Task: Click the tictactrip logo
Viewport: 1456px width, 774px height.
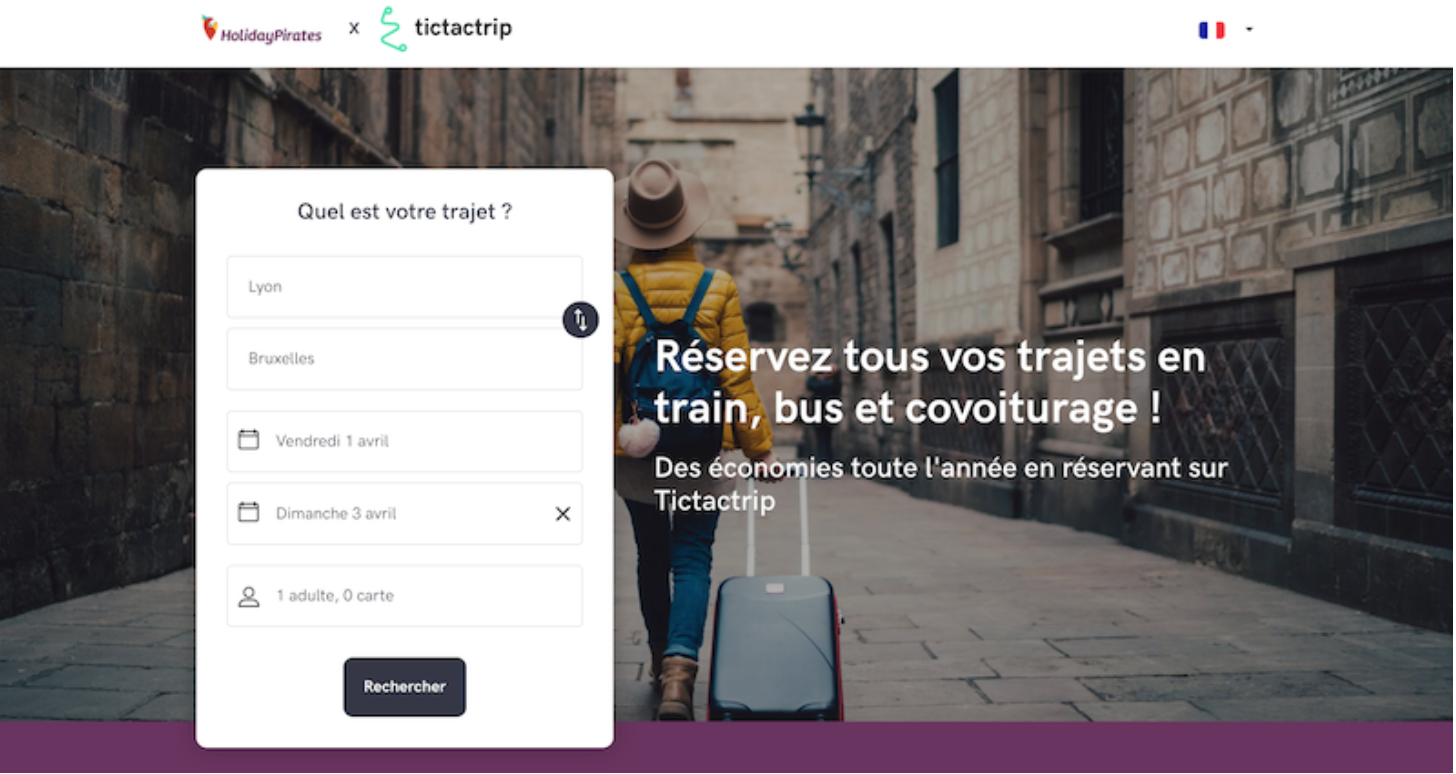Action: [446, 29]
